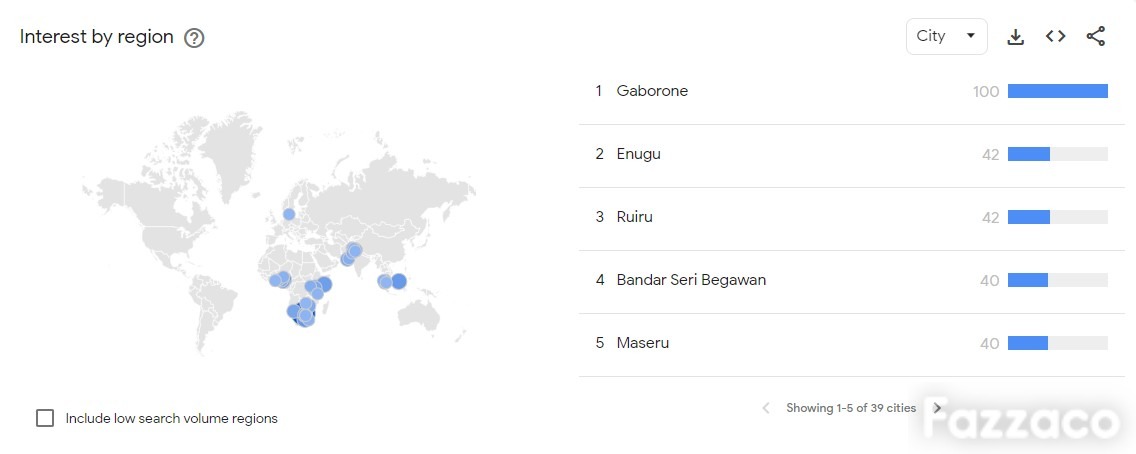Open the Ruiru row
1136x454 pixels.
tap(851, 217)
